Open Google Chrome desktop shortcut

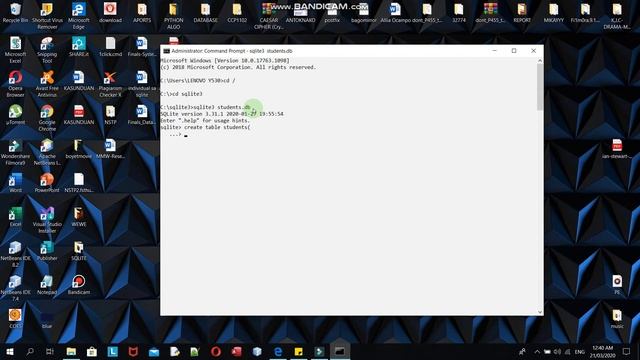point(47,118)
